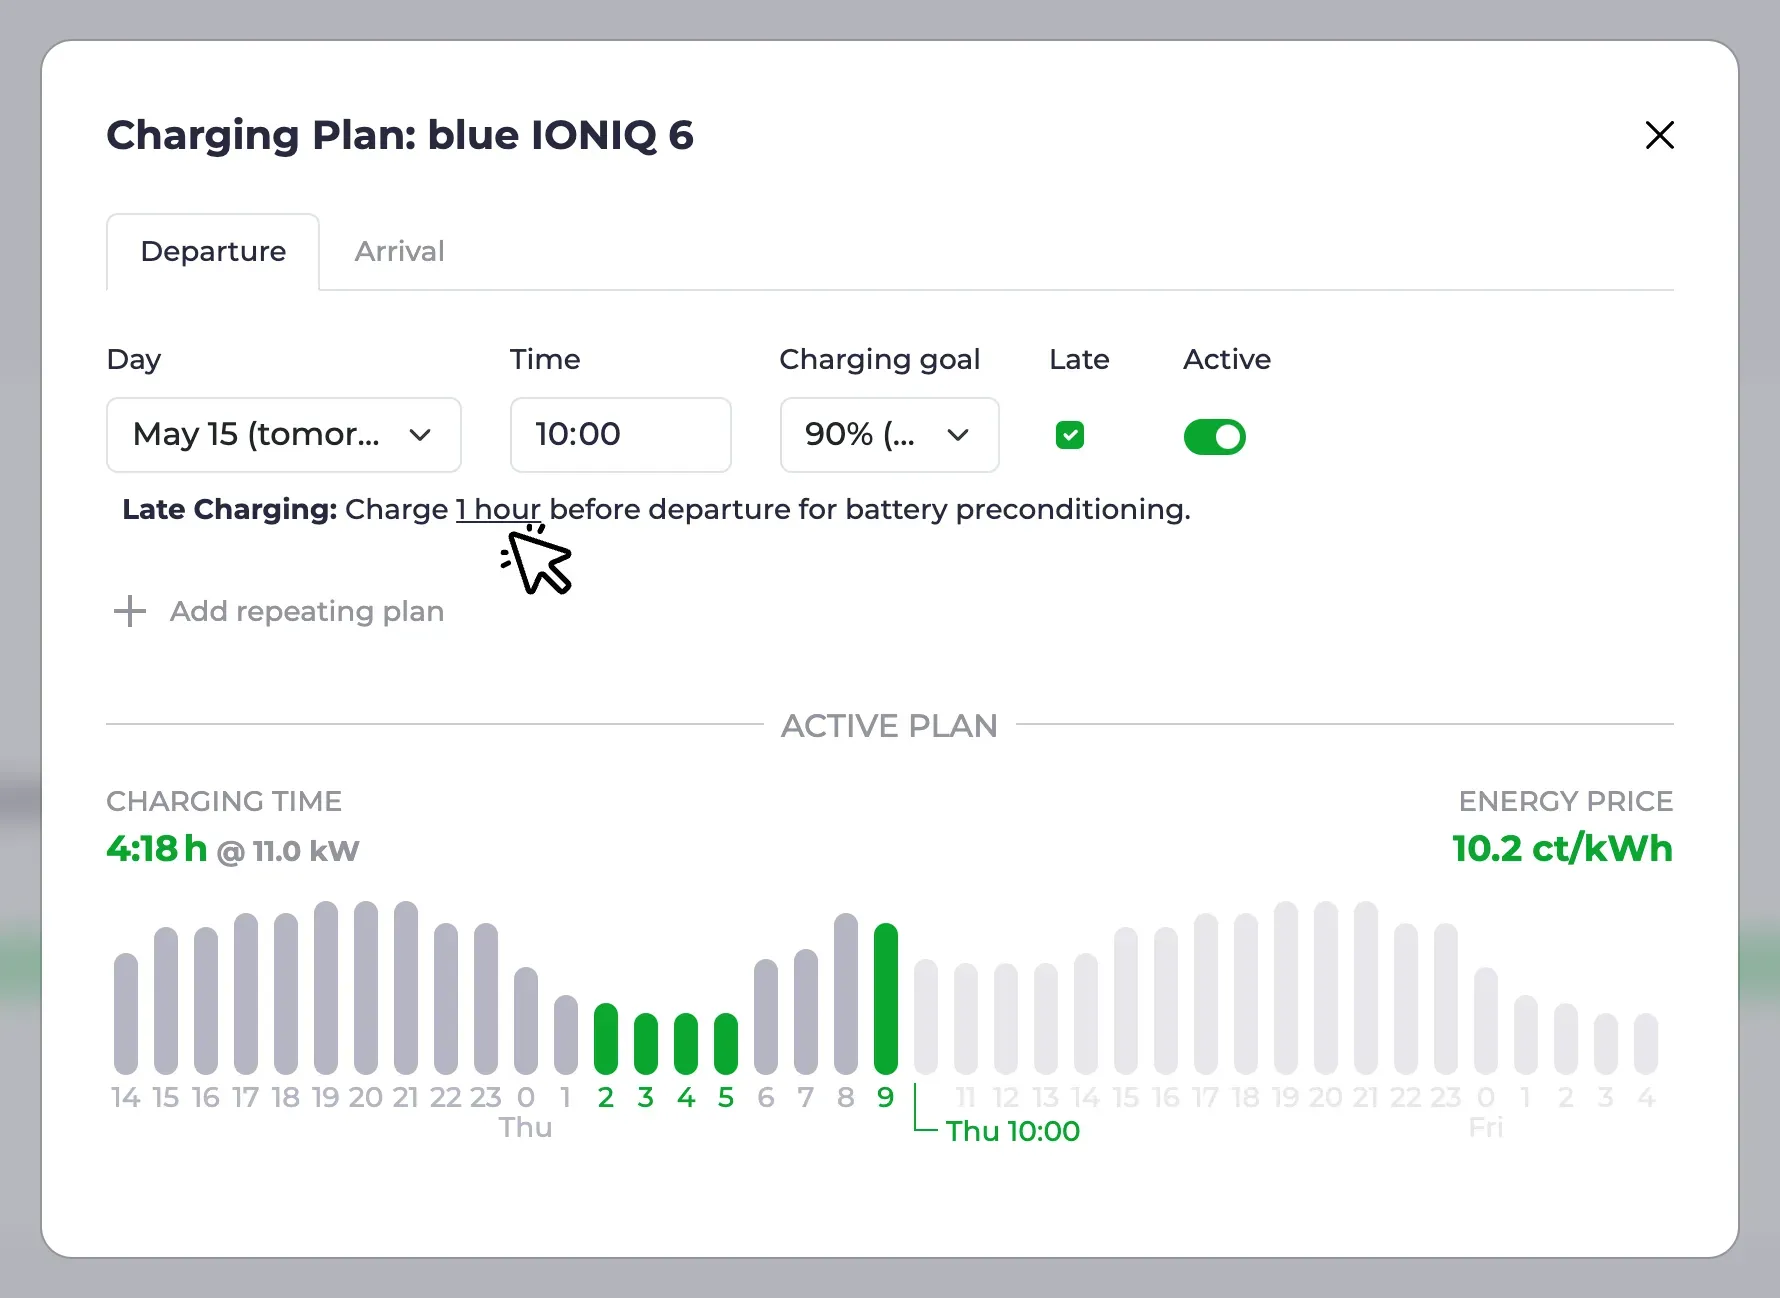
Task: Click the green bar for hour 4
Action: (686, 1043)
